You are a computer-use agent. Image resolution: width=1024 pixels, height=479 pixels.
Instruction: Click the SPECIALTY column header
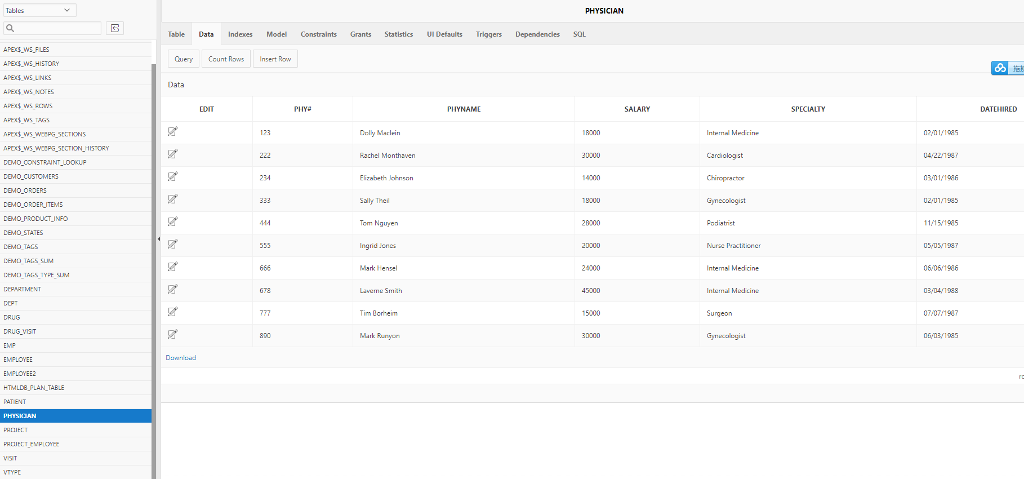click(808, 109)
